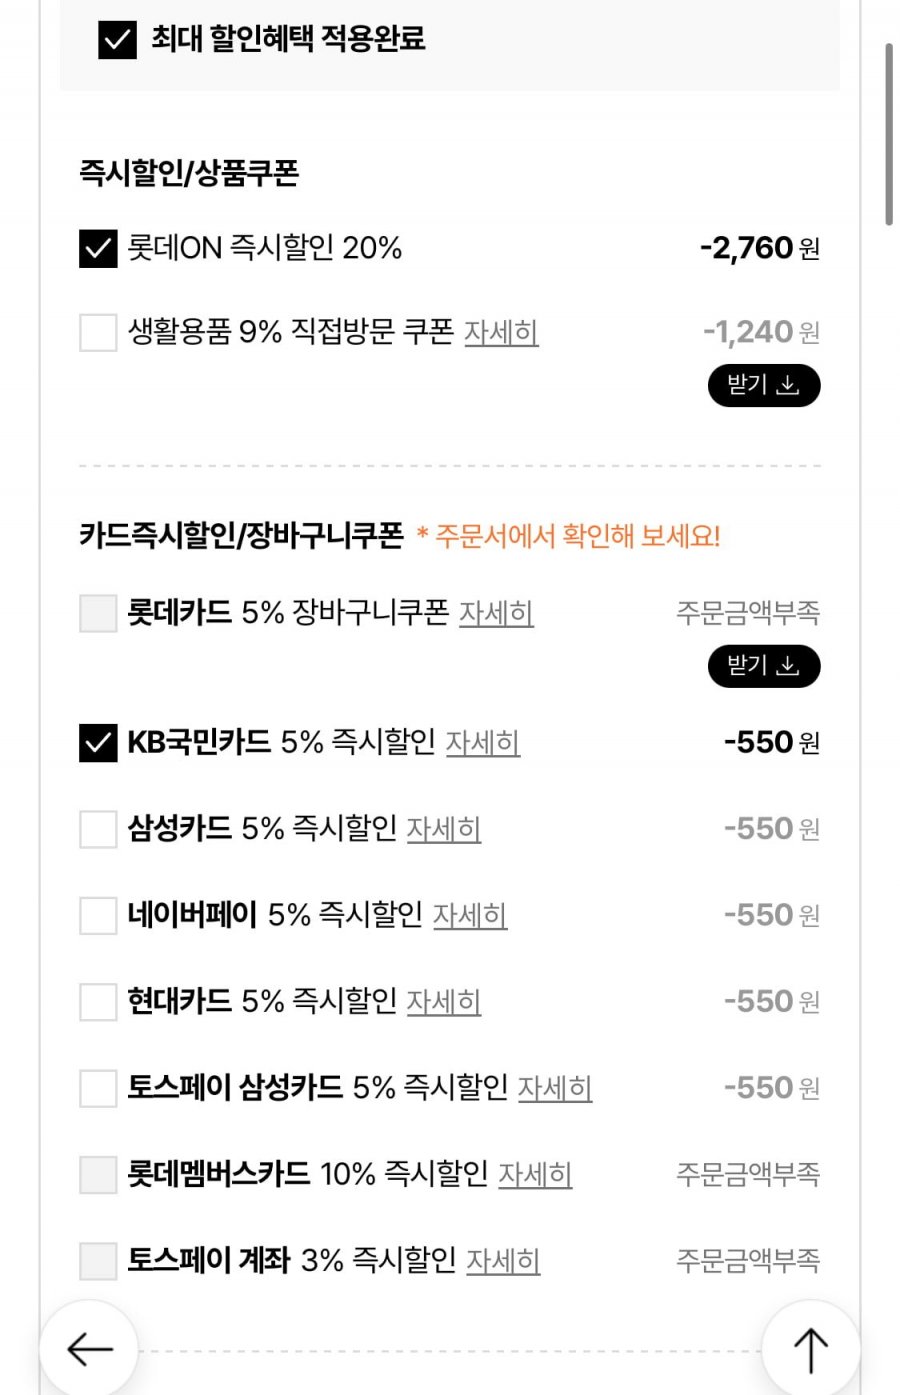Open 자세히 link for 롯데카드 장바구니쿠폰
The image size is (900, 1395).
click(x=496, y=613)
